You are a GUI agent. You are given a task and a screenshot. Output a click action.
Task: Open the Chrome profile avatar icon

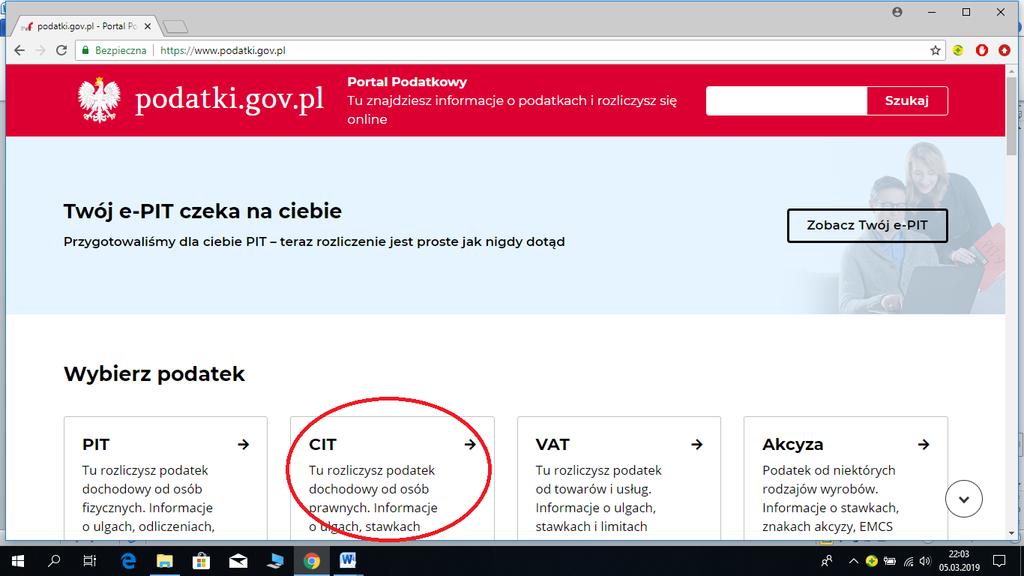pos(897,12)
